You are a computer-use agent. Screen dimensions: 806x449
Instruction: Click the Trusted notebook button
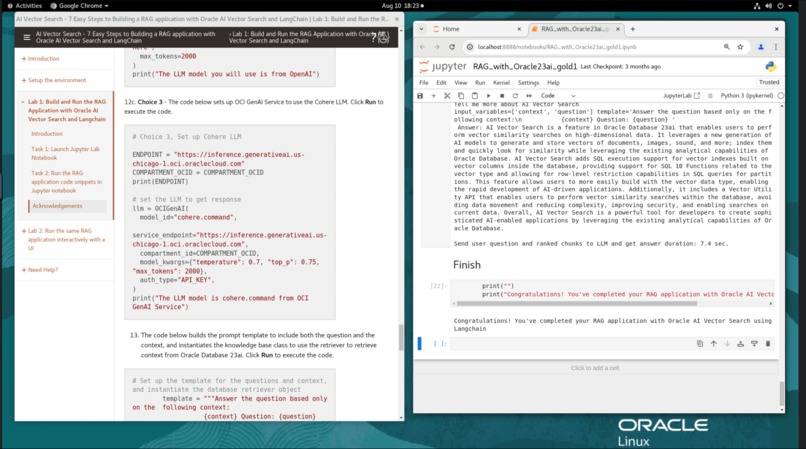pyautogui.click(x=768, y=82)
